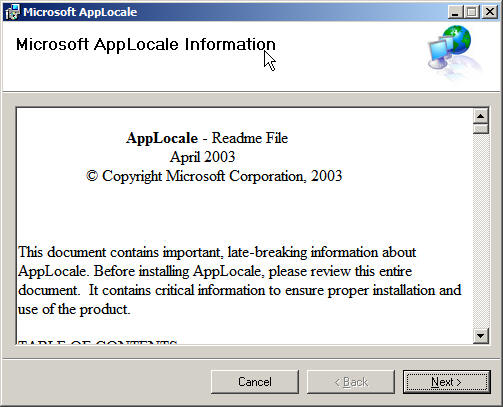Click the partially visible TABLE OF CONTENTS line
Screen dimensions: 503x407
[97, 342]
